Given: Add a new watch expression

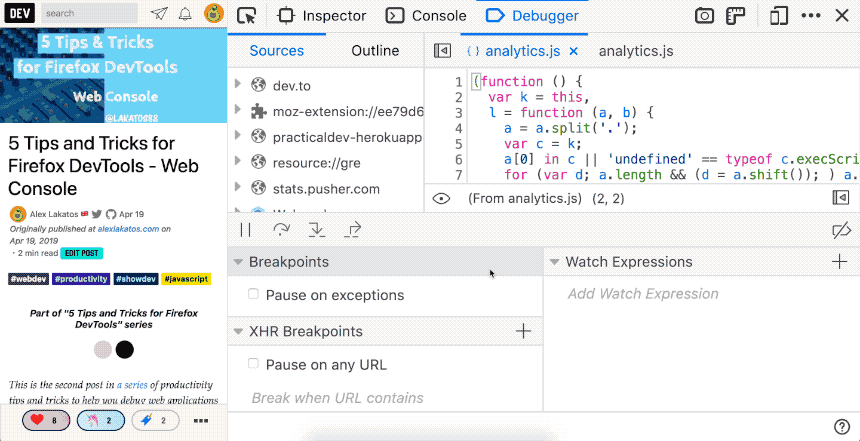Looking at the screenshot, I should coord(839,262).
